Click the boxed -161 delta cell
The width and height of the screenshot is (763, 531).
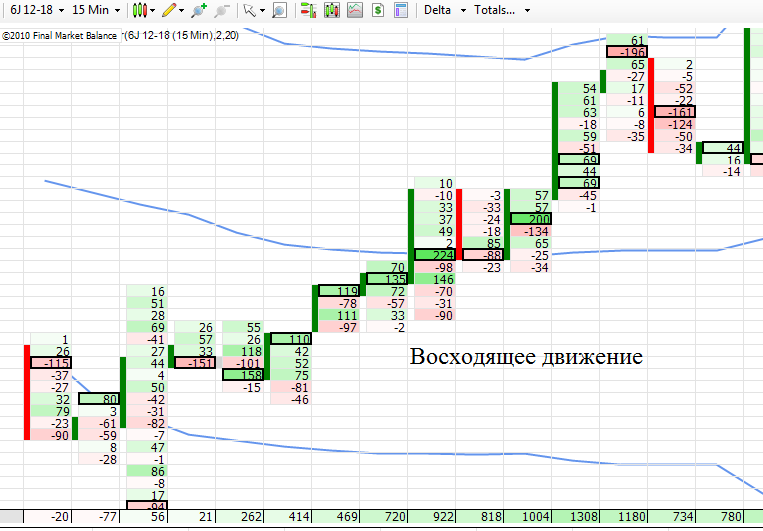pos(675,111)
